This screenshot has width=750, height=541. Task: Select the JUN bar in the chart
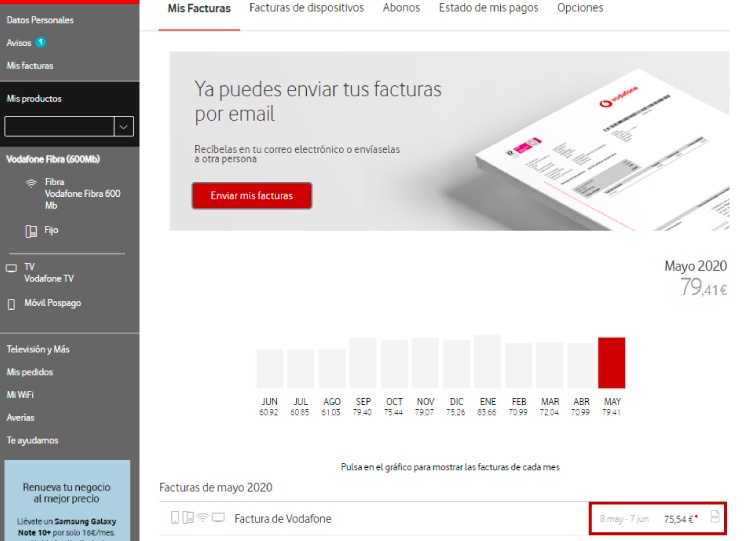coord(270,368)
